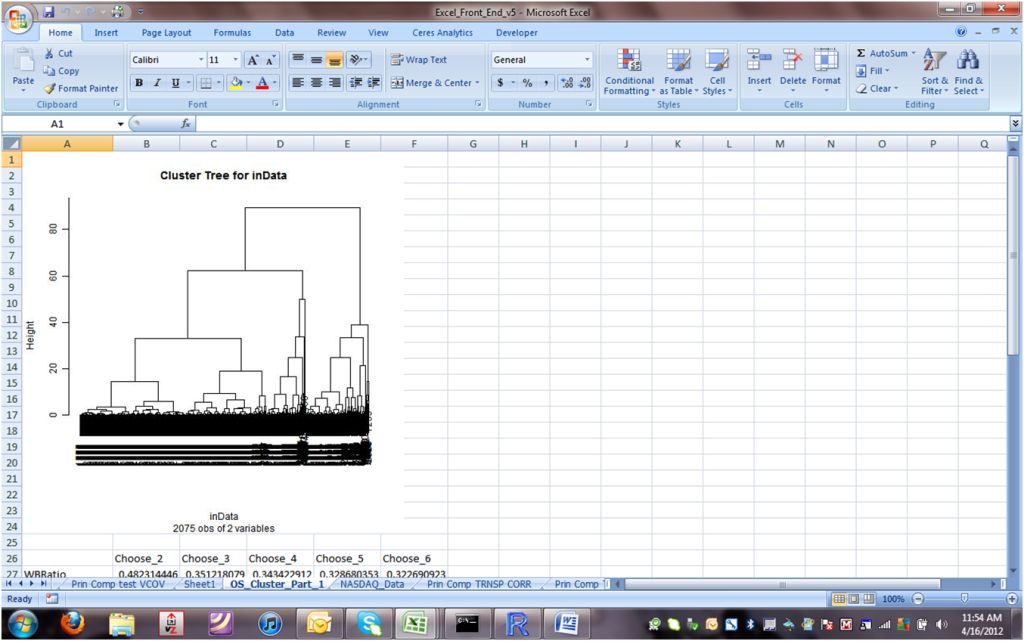The image size is (1024, 641).
Task: Switch to Page Layout view button
Action: pyautogui.click(x=854, y=599)
